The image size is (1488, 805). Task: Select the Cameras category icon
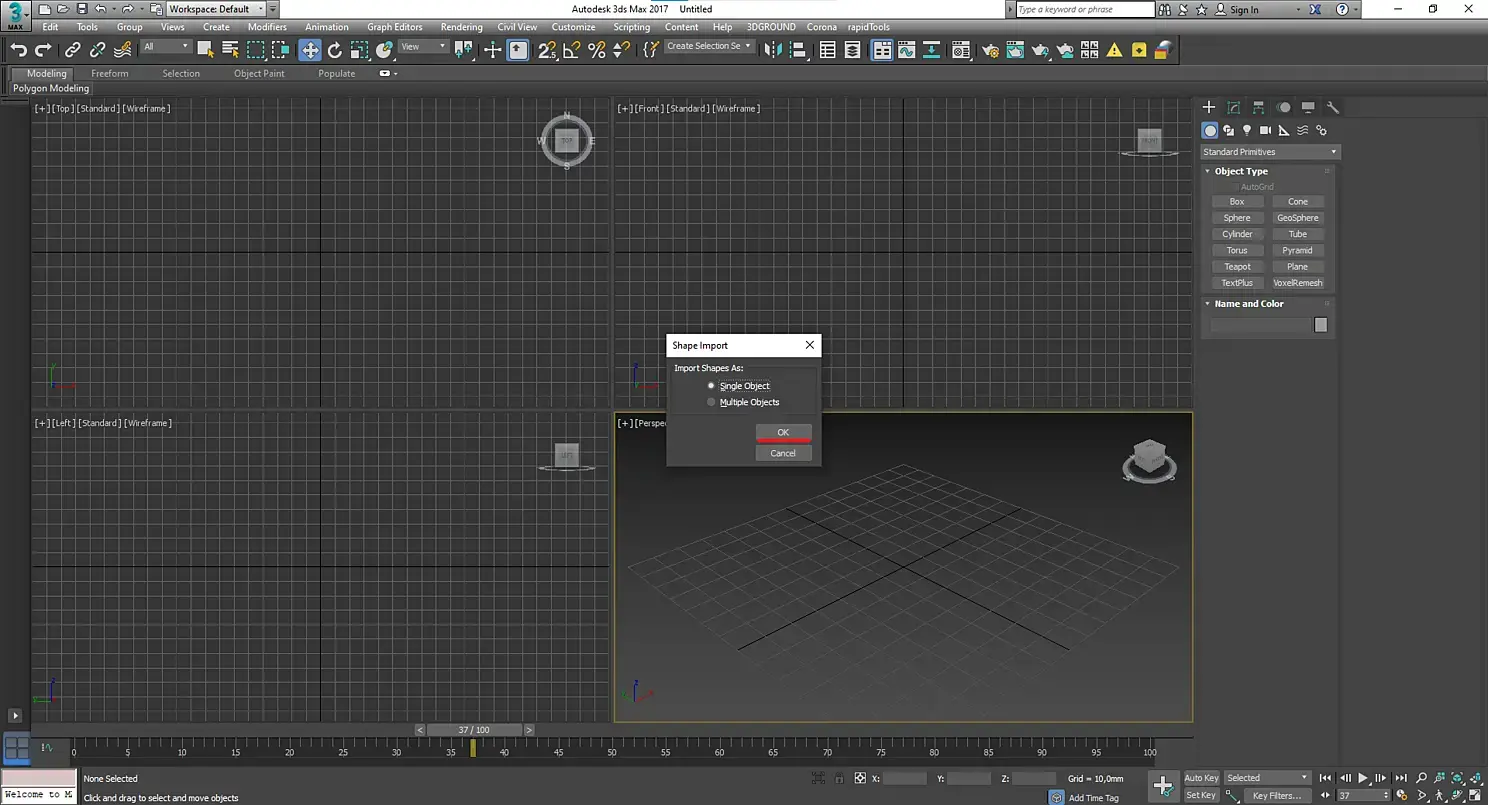pyautogui.click(x=1265, y=130)
